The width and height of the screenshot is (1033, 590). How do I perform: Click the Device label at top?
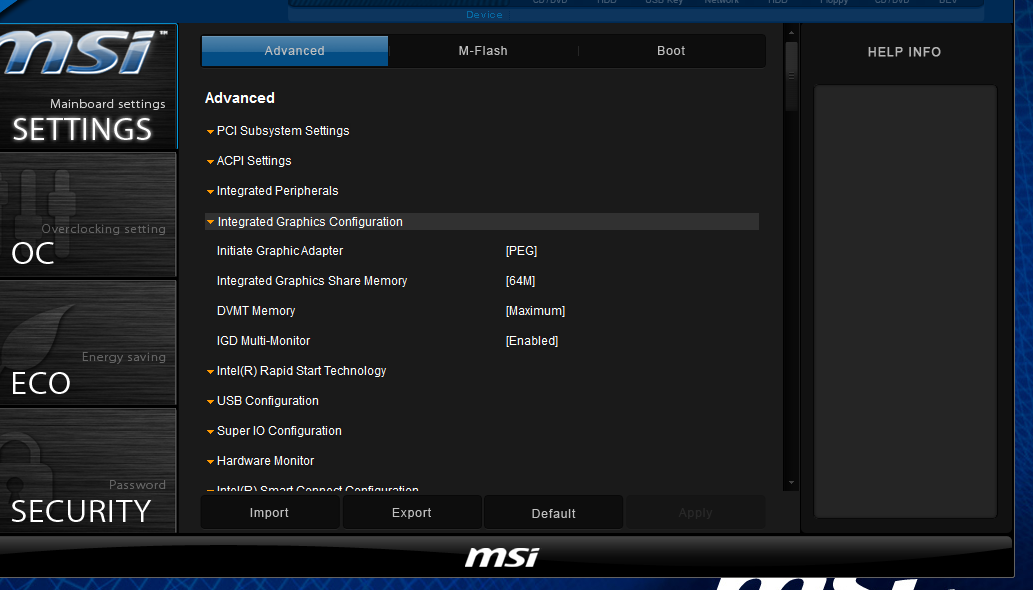pyautogui.click(x=484, y=14)
